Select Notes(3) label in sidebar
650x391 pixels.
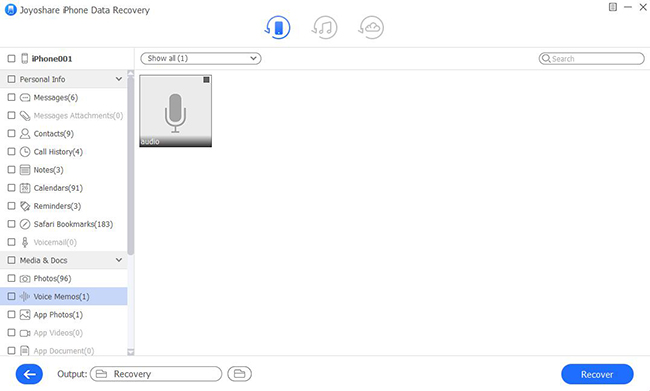pos(49,170)
